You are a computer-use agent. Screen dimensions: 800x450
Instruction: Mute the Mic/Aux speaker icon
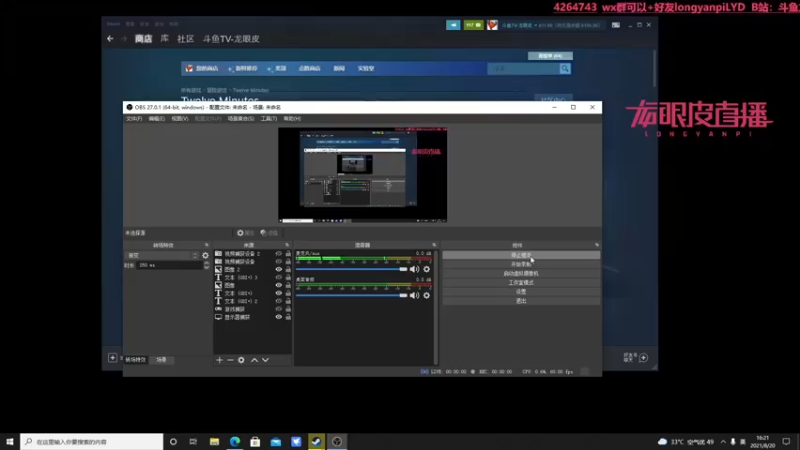pos(414,269)
